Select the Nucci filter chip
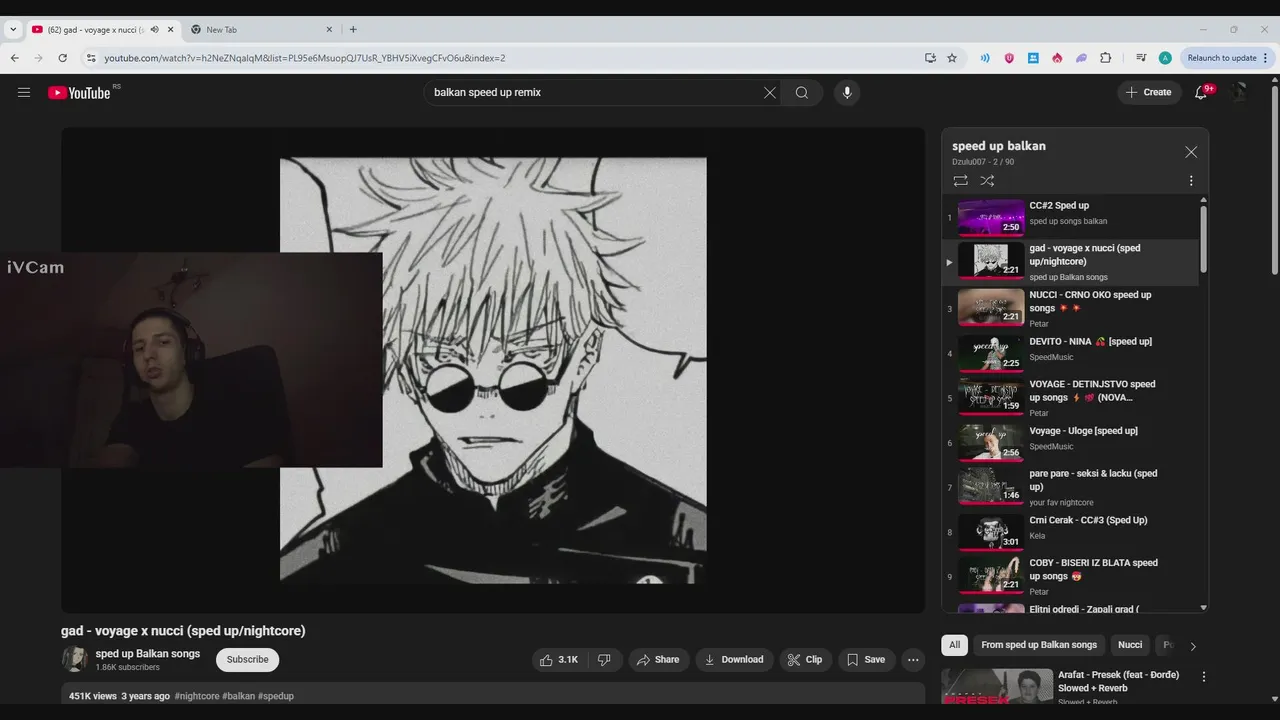 pos(1130,645)
